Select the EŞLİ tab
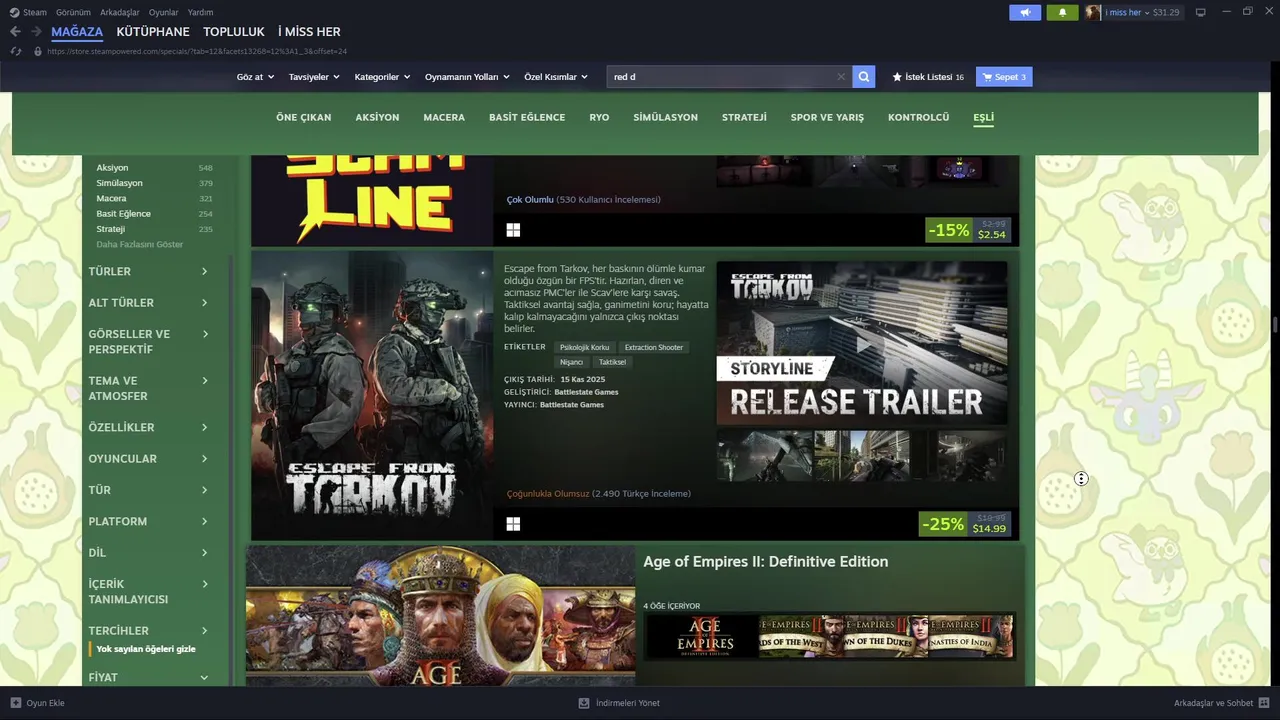1280x720 pixels. pyautogui.click(x=983, y=117)
